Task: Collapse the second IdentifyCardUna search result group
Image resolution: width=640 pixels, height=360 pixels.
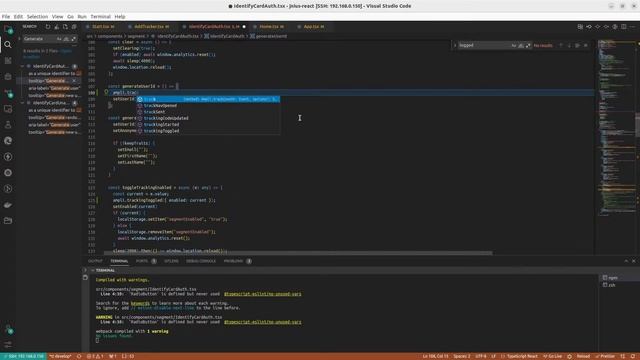Action: coord(23,103)
